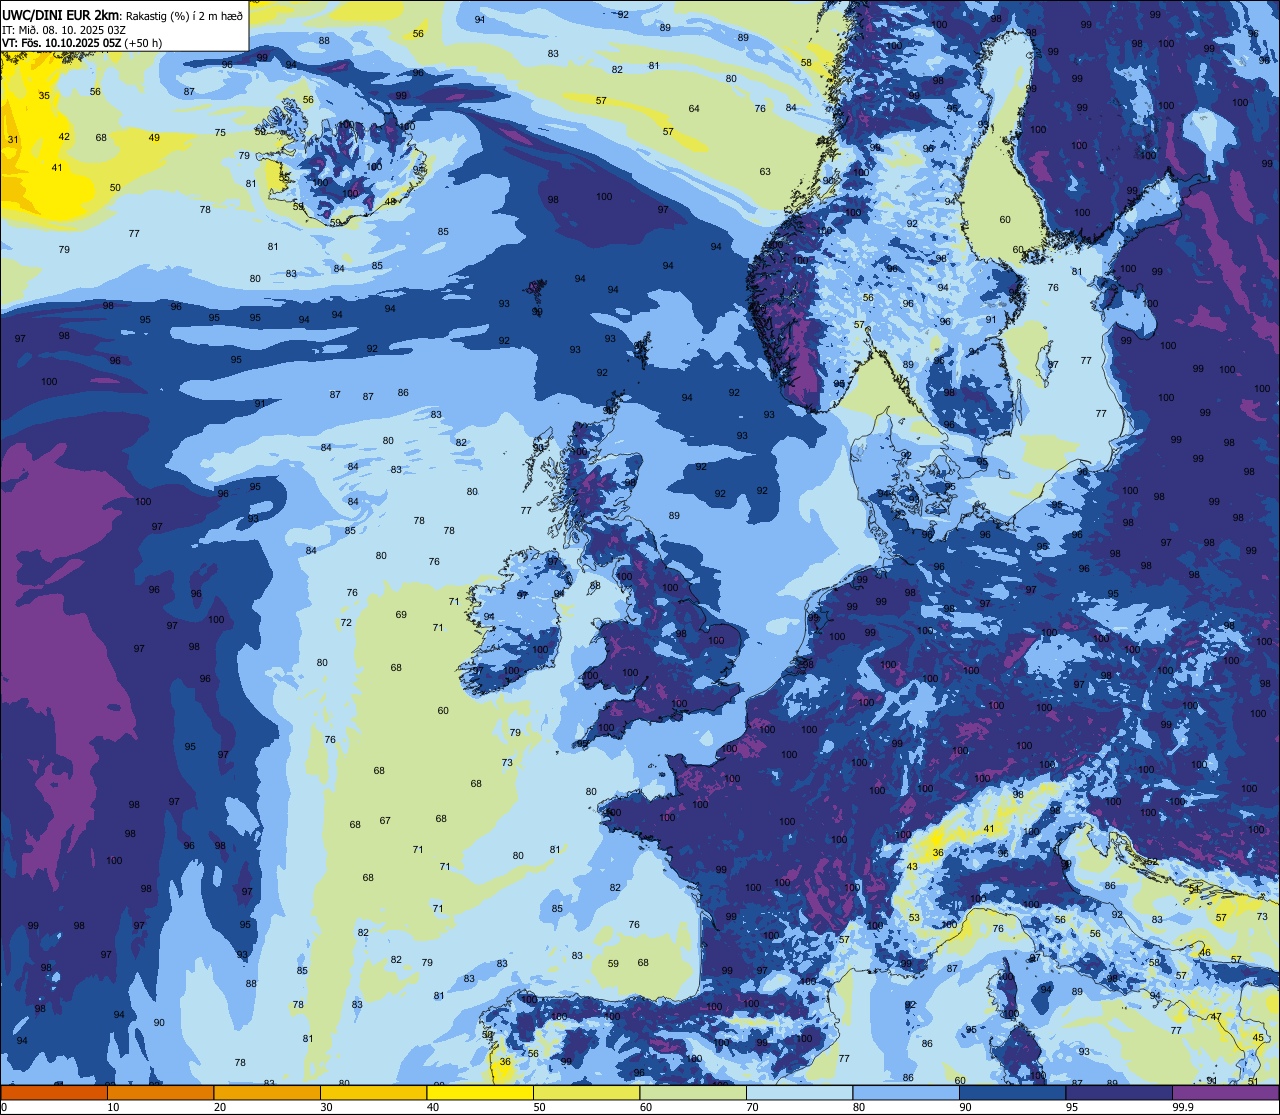Click the '69' humidity value west of Ireland
This screenshot has height=1115, width=1280.
coord(401,615)
